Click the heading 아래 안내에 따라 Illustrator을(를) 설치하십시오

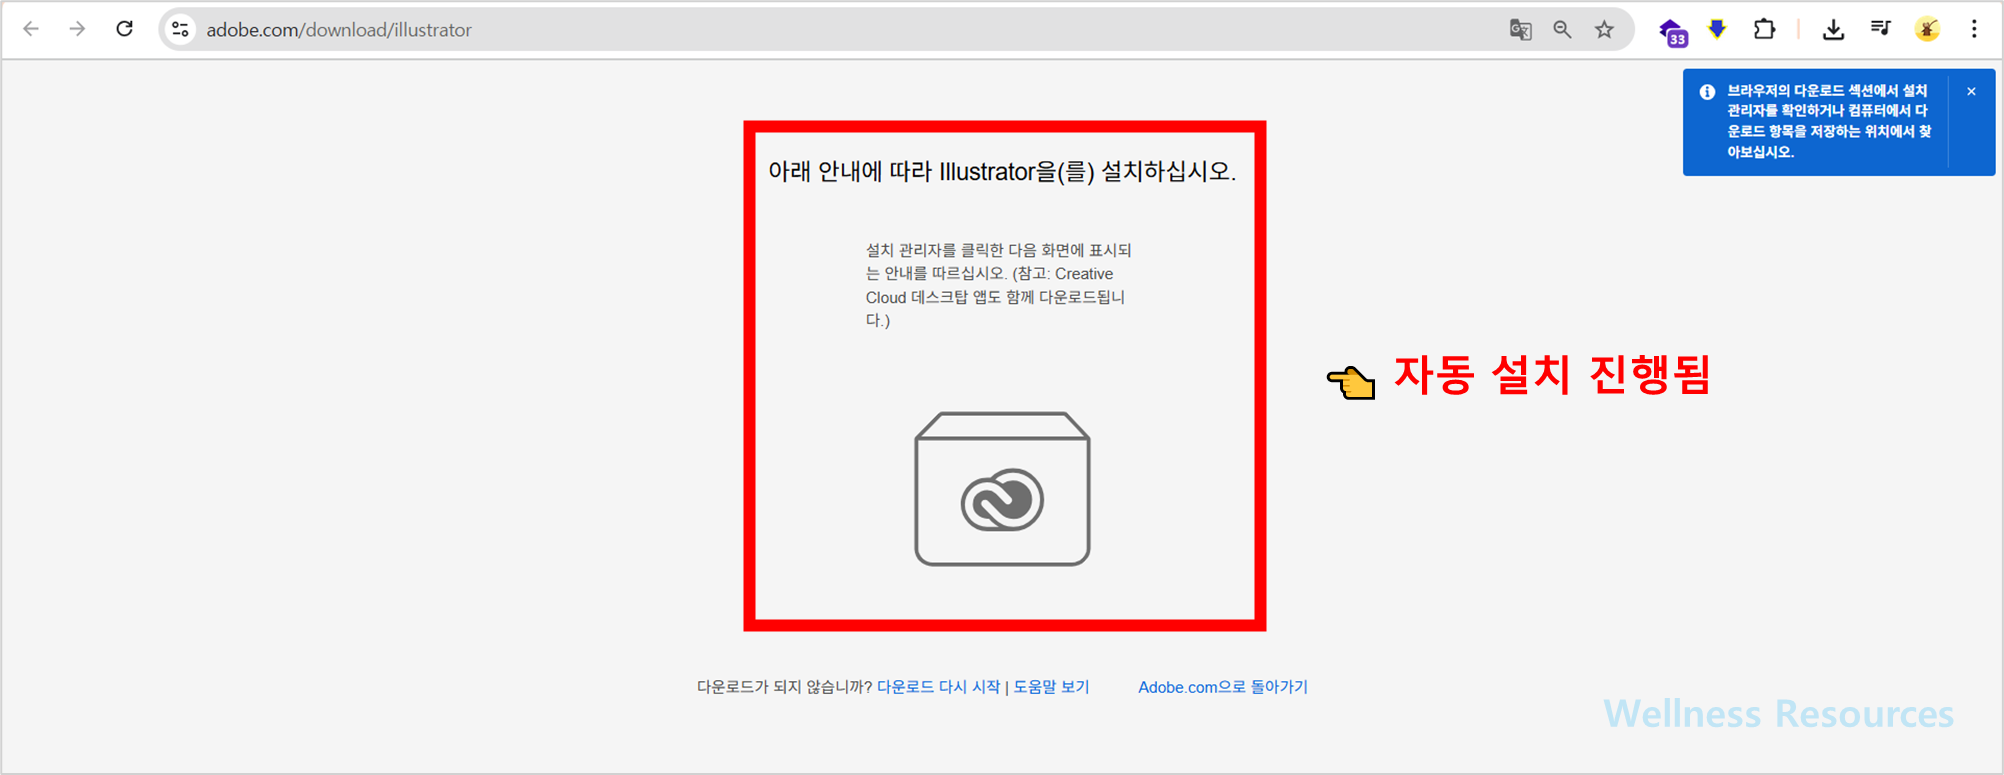(1002, 172)
